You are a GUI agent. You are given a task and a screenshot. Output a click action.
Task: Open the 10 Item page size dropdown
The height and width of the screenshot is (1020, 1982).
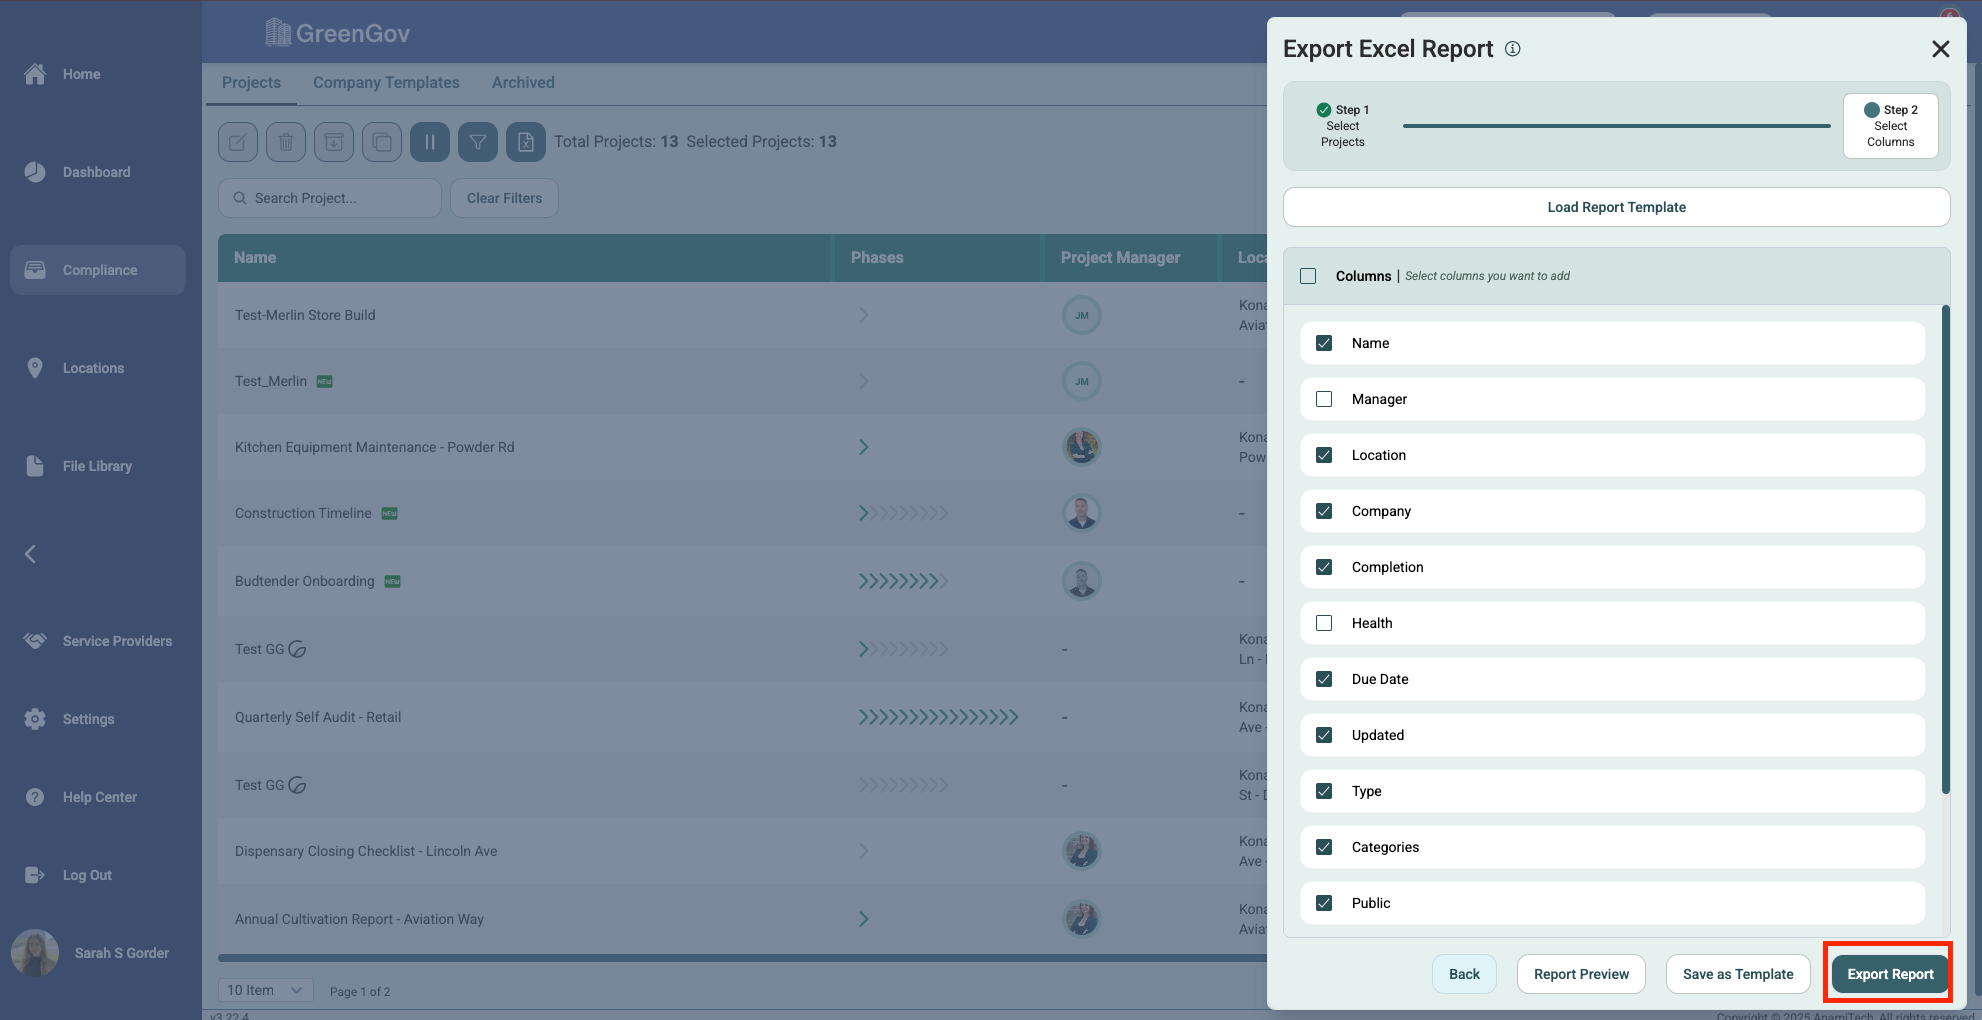pyautogui.click(x=265, y=990)
